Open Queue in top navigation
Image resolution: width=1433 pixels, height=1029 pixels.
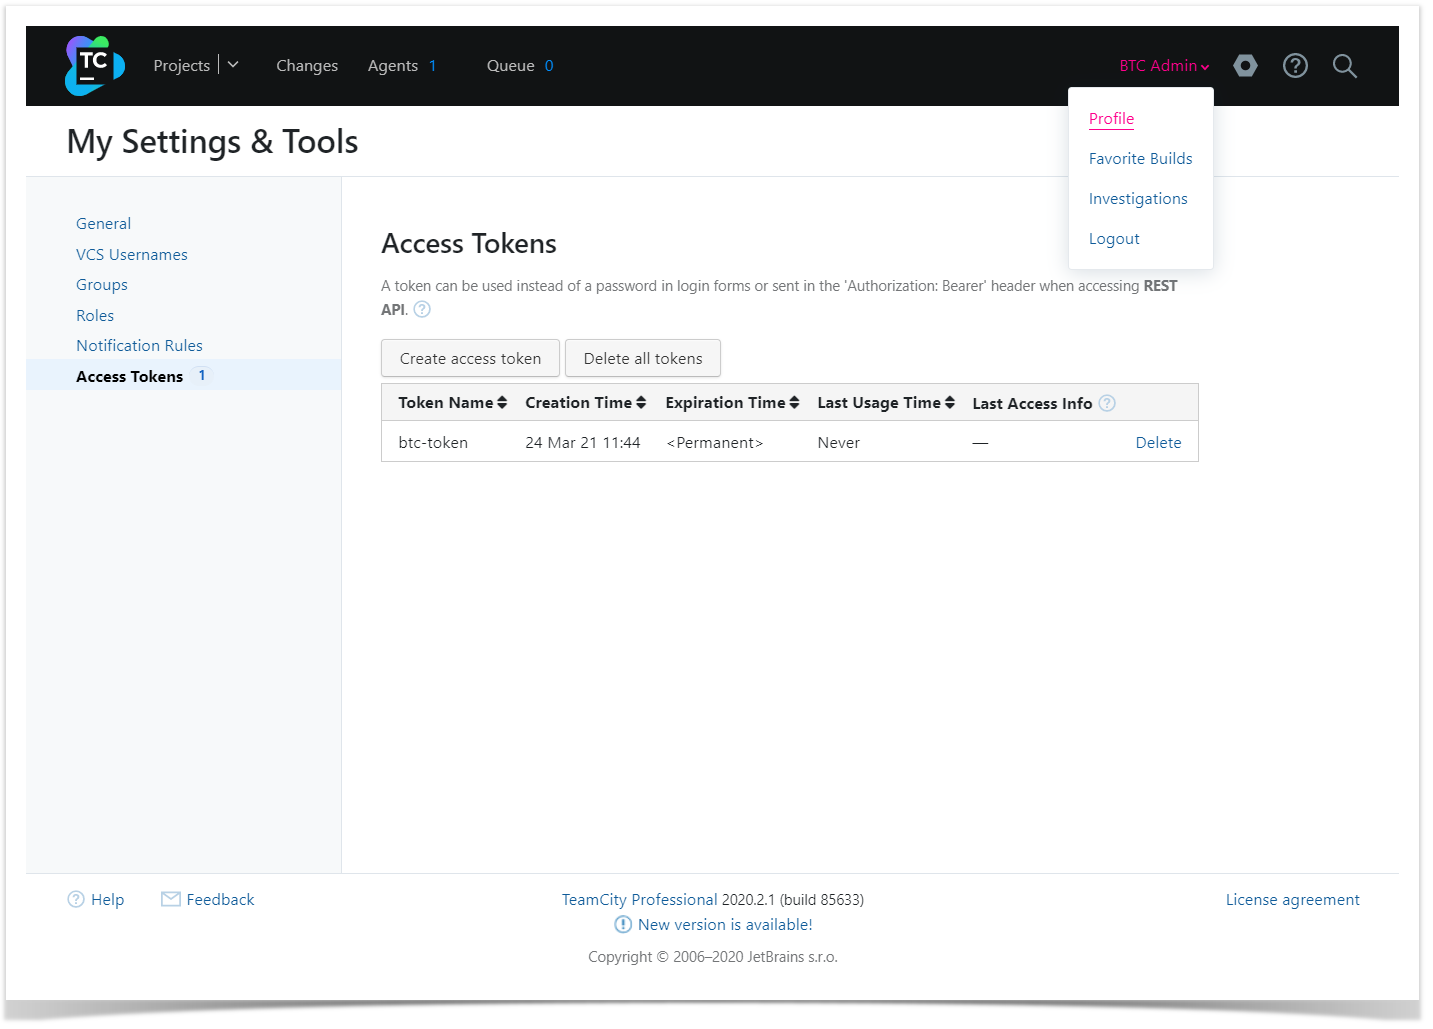510,66
